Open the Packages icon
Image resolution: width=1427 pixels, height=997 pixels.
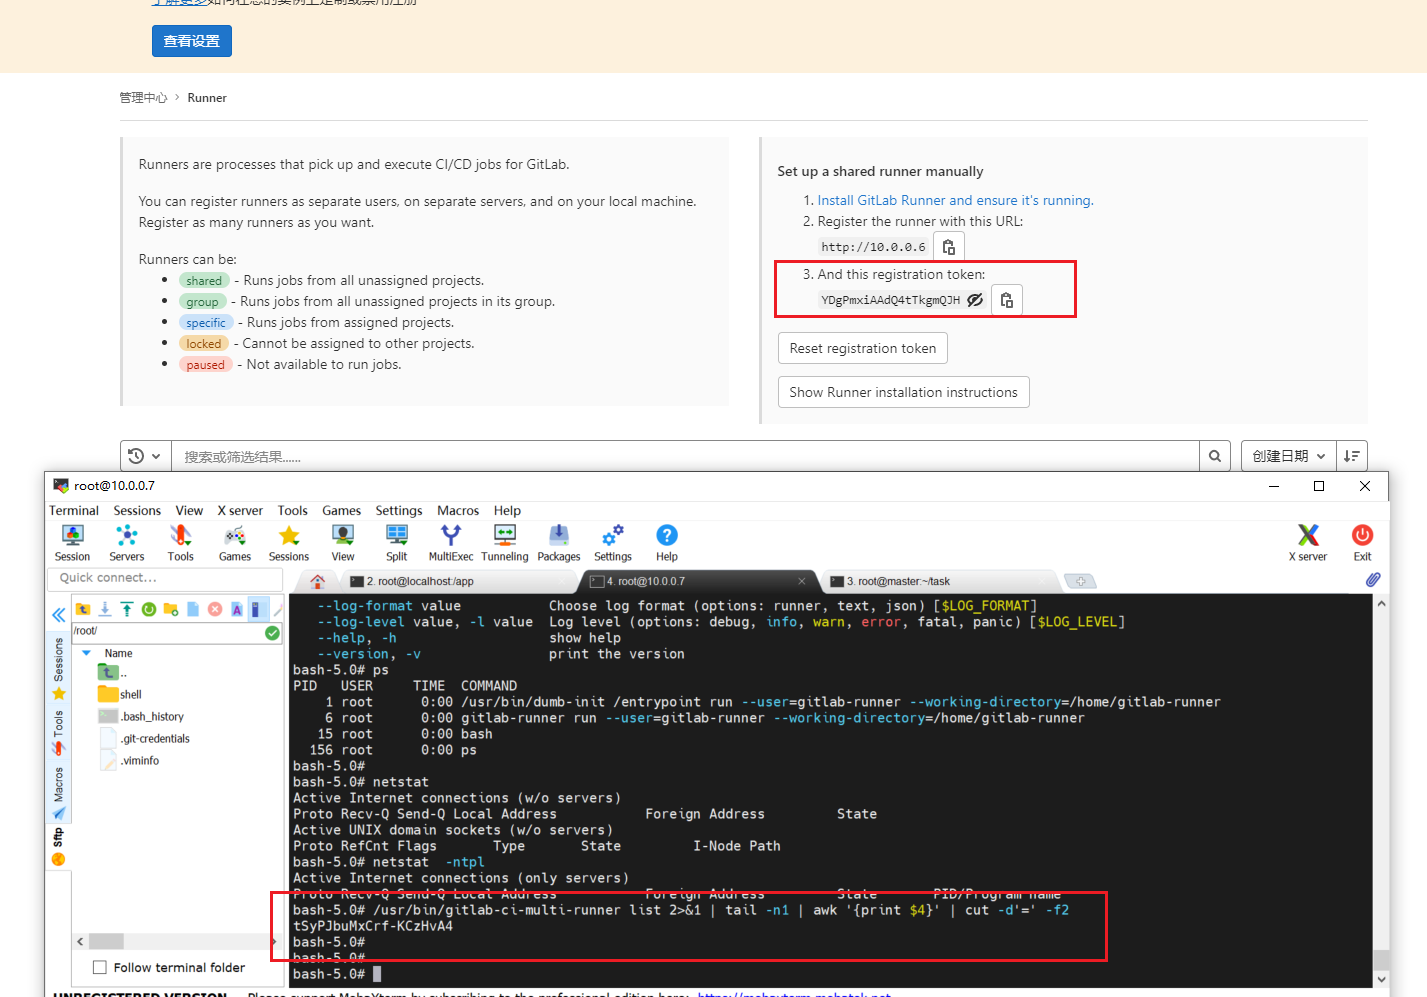559,543
